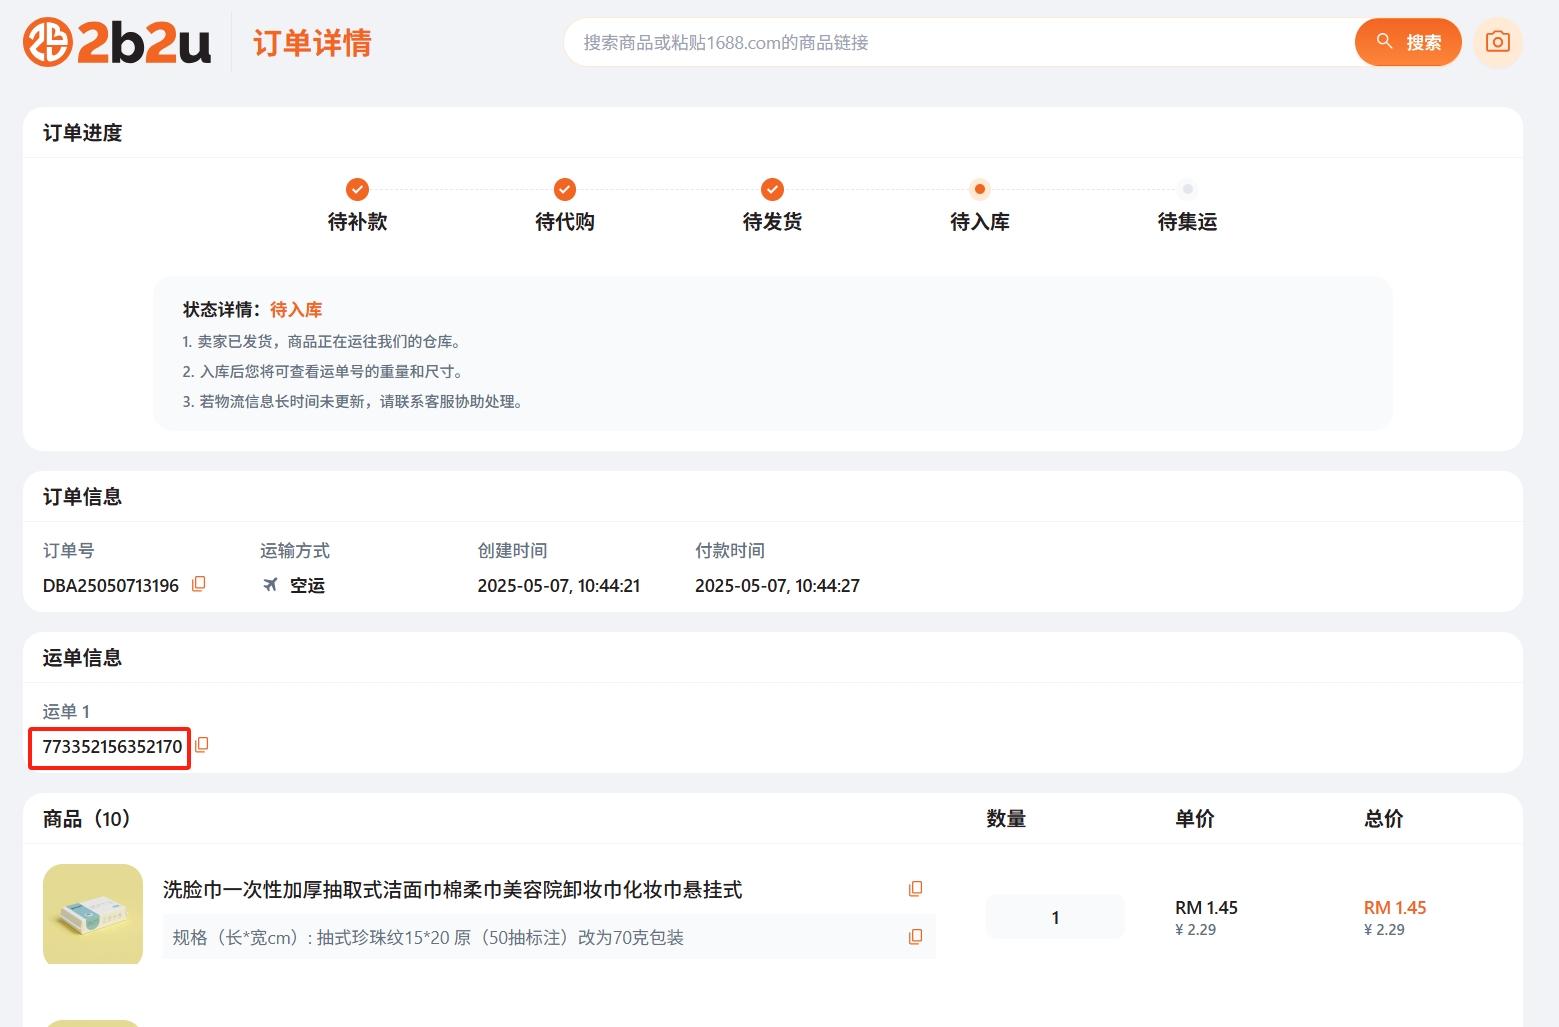Click the magnifier icon inside the search button
The height and width of the screenshot is (1027, 1559).
[1385, 42]
